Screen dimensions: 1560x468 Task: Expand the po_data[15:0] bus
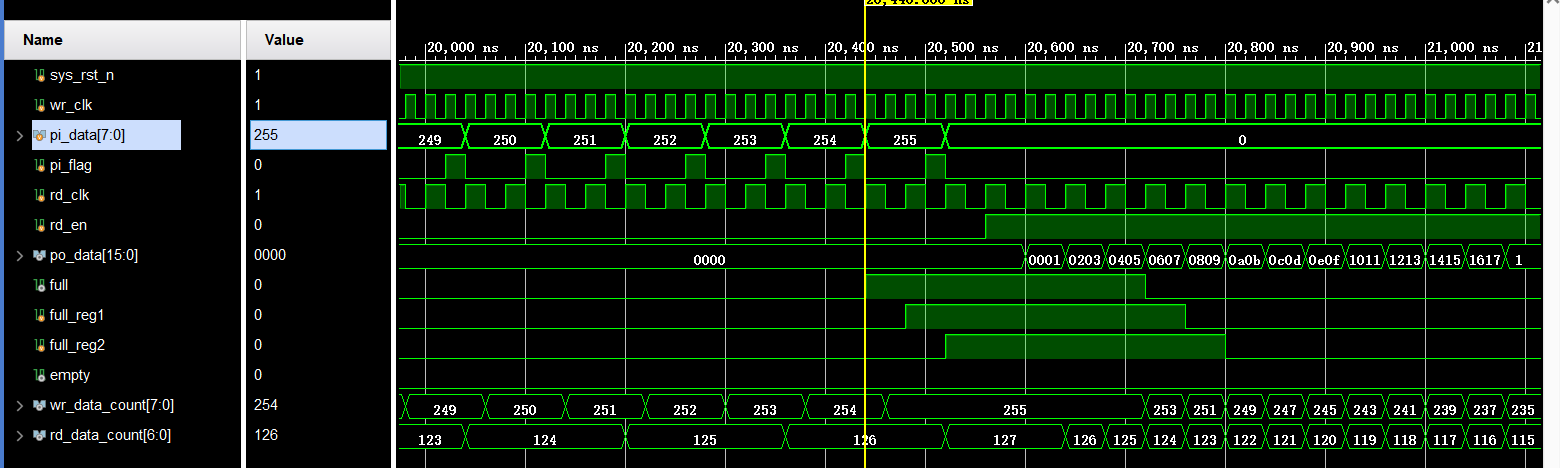[19, 255]
